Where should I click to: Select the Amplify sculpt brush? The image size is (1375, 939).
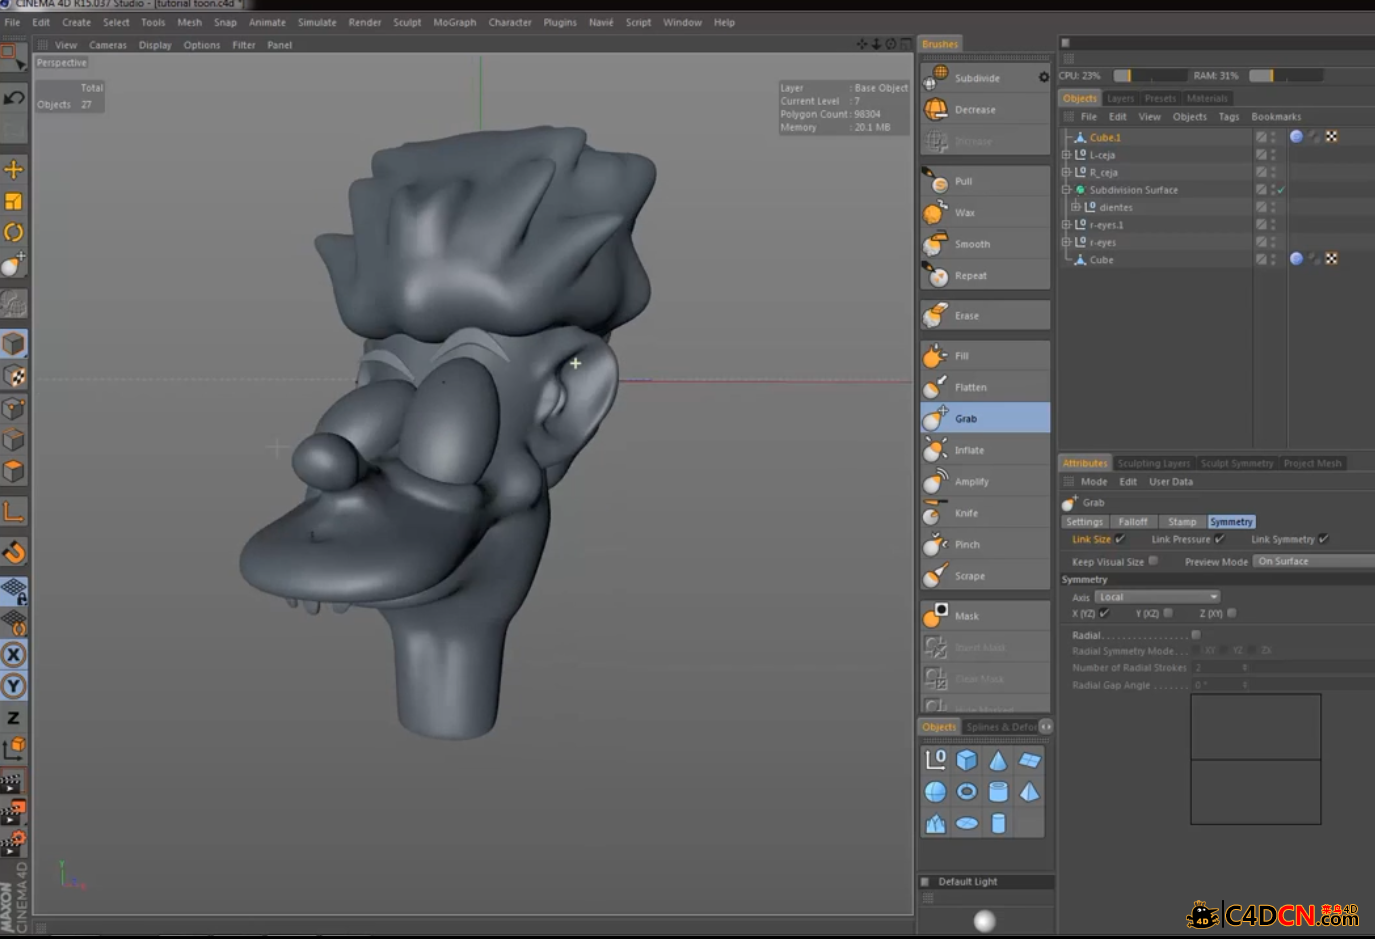tap(985, 482)
